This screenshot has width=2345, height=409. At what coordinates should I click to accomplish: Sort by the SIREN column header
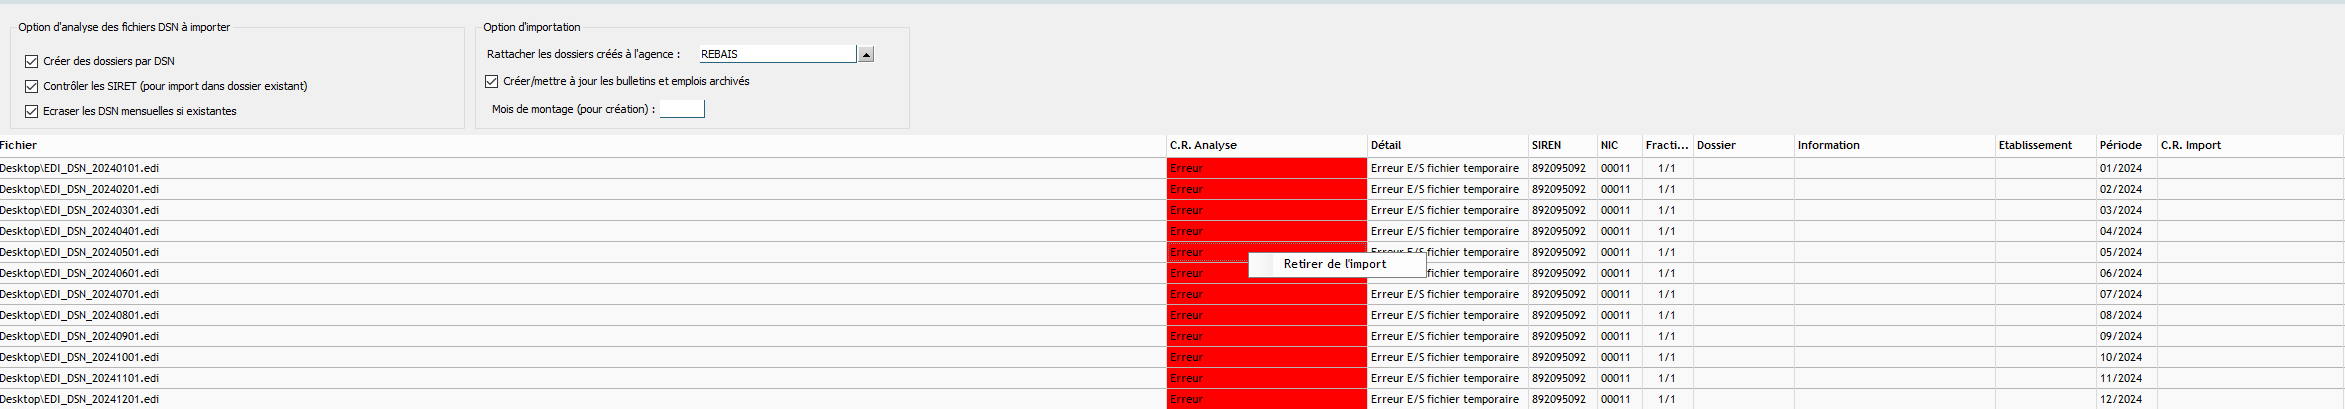1563,145
